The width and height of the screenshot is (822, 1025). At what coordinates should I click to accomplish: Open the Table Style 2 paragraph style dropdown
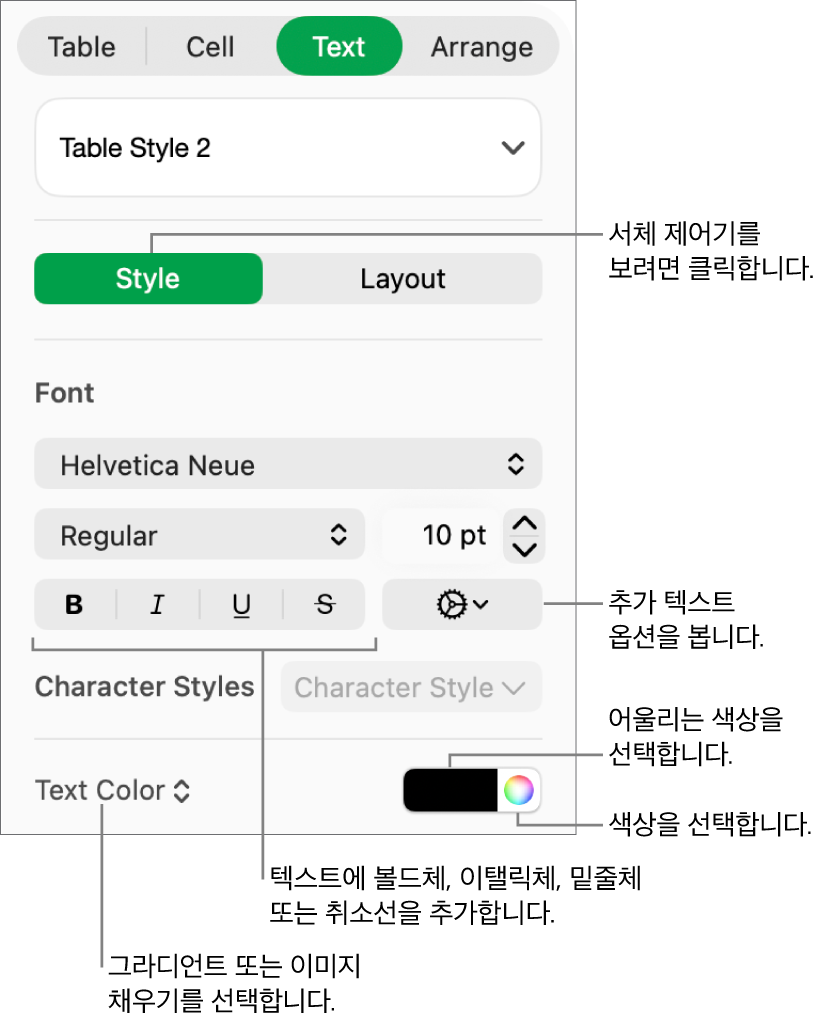point(288,148)
